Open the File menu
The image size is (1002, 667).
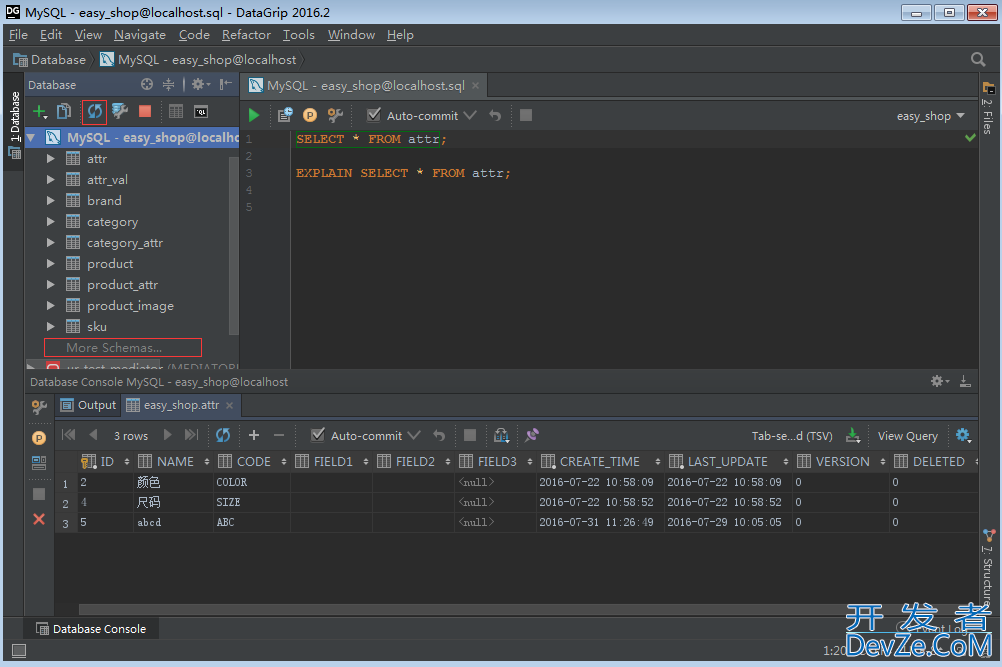18,34
